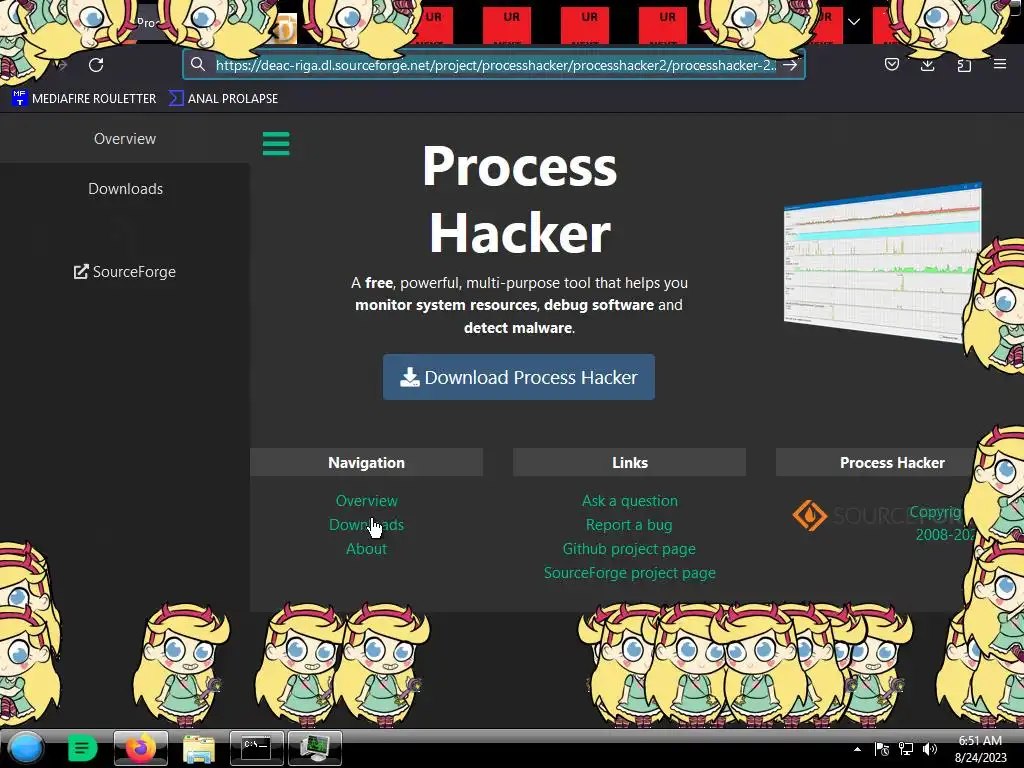Open volume speaker tray icon
1024x768 pixels.
[930, 749]
